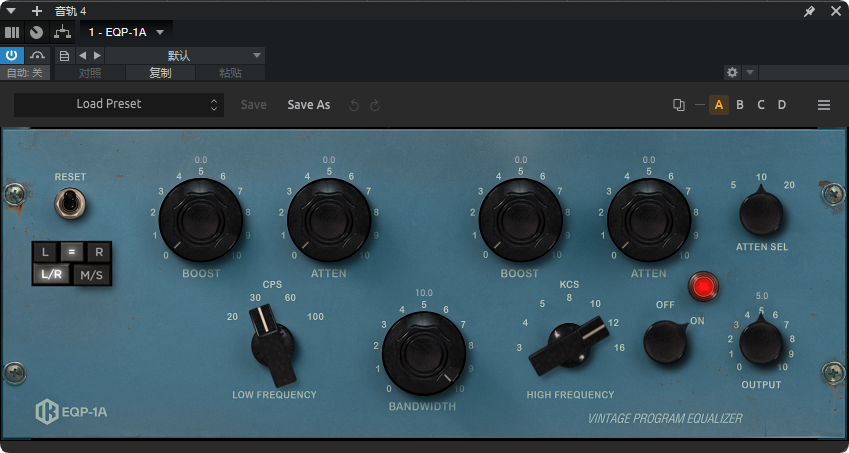Click the 自动: 关 automation button
The image size is (849, 453).
pyautogui.click(x=25, y=73)
